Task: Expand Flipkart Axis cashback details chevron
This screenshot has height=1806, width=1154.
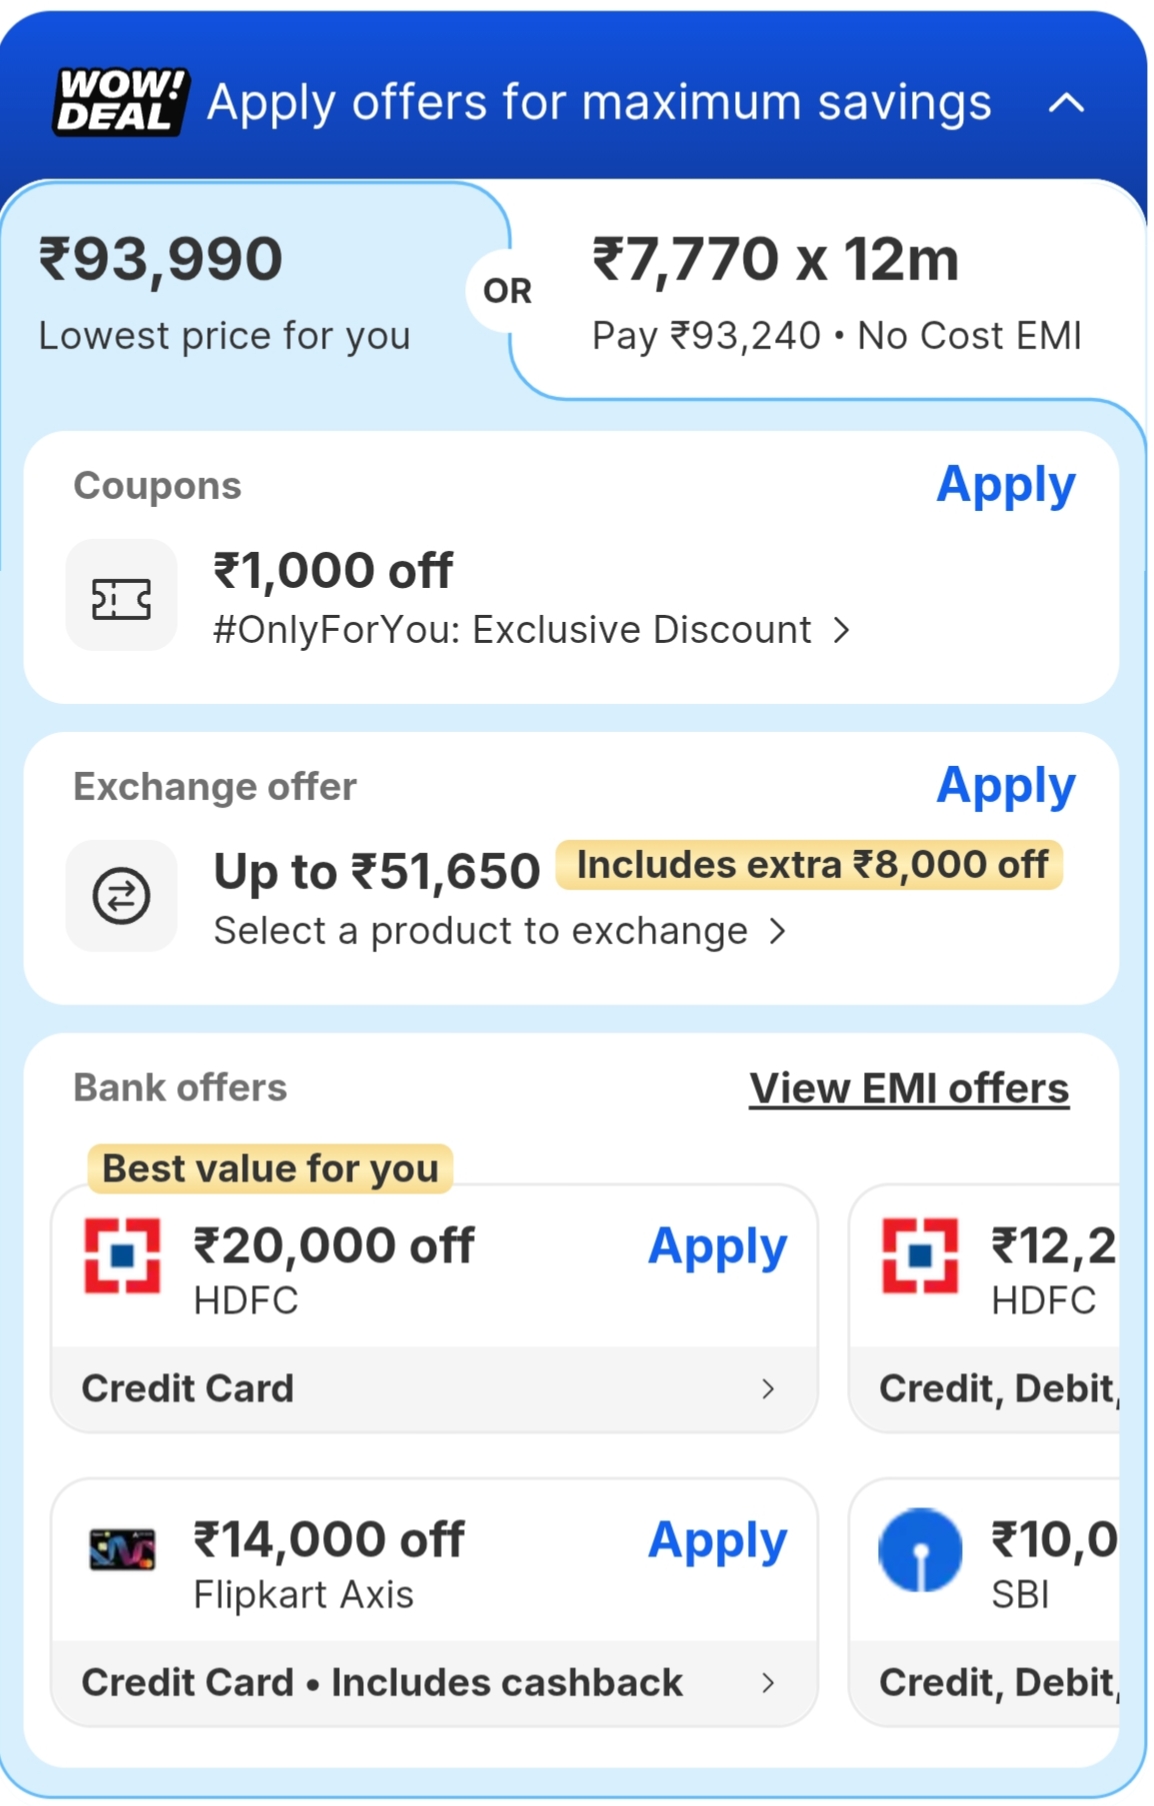Action: 767,1683
